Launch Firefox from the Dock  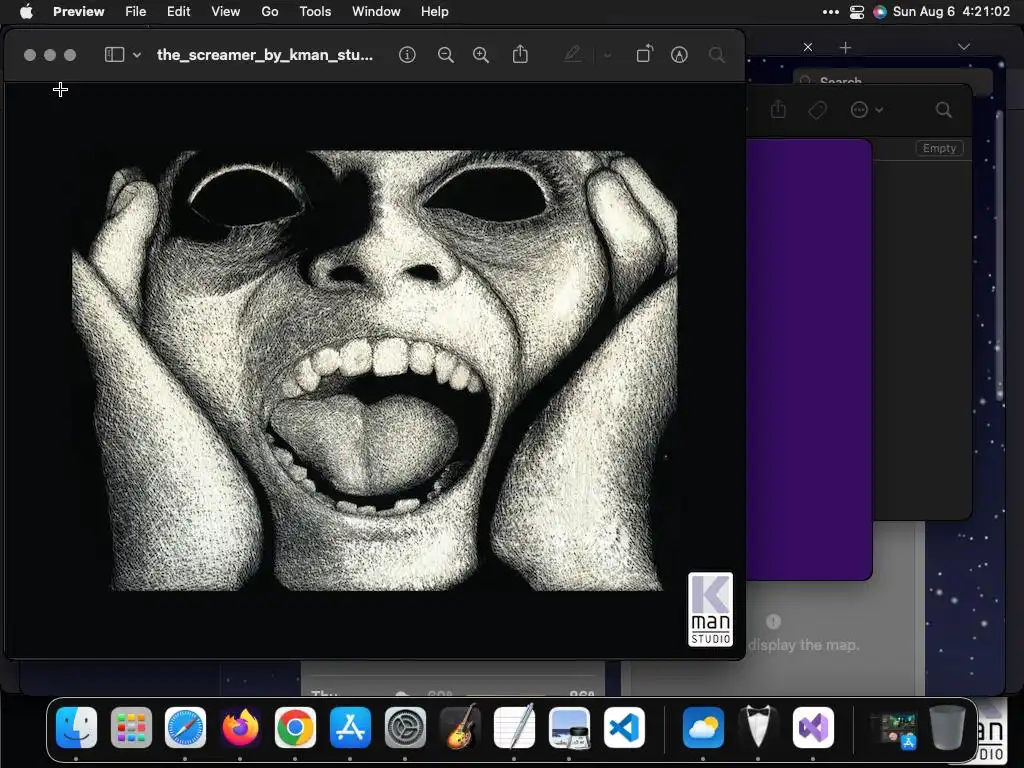[x=240, y=727]
